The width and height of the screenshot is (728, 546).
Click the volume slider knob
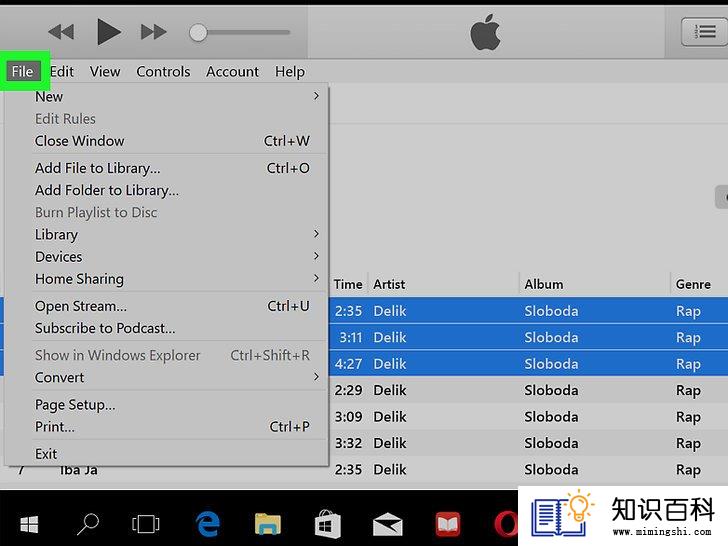[198, 33]
